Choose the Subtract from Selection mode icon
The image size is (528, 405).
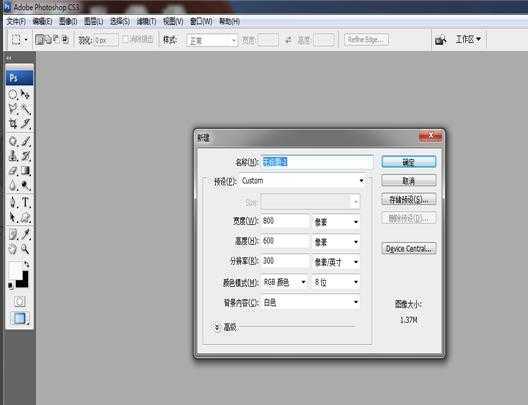(56, 40)
